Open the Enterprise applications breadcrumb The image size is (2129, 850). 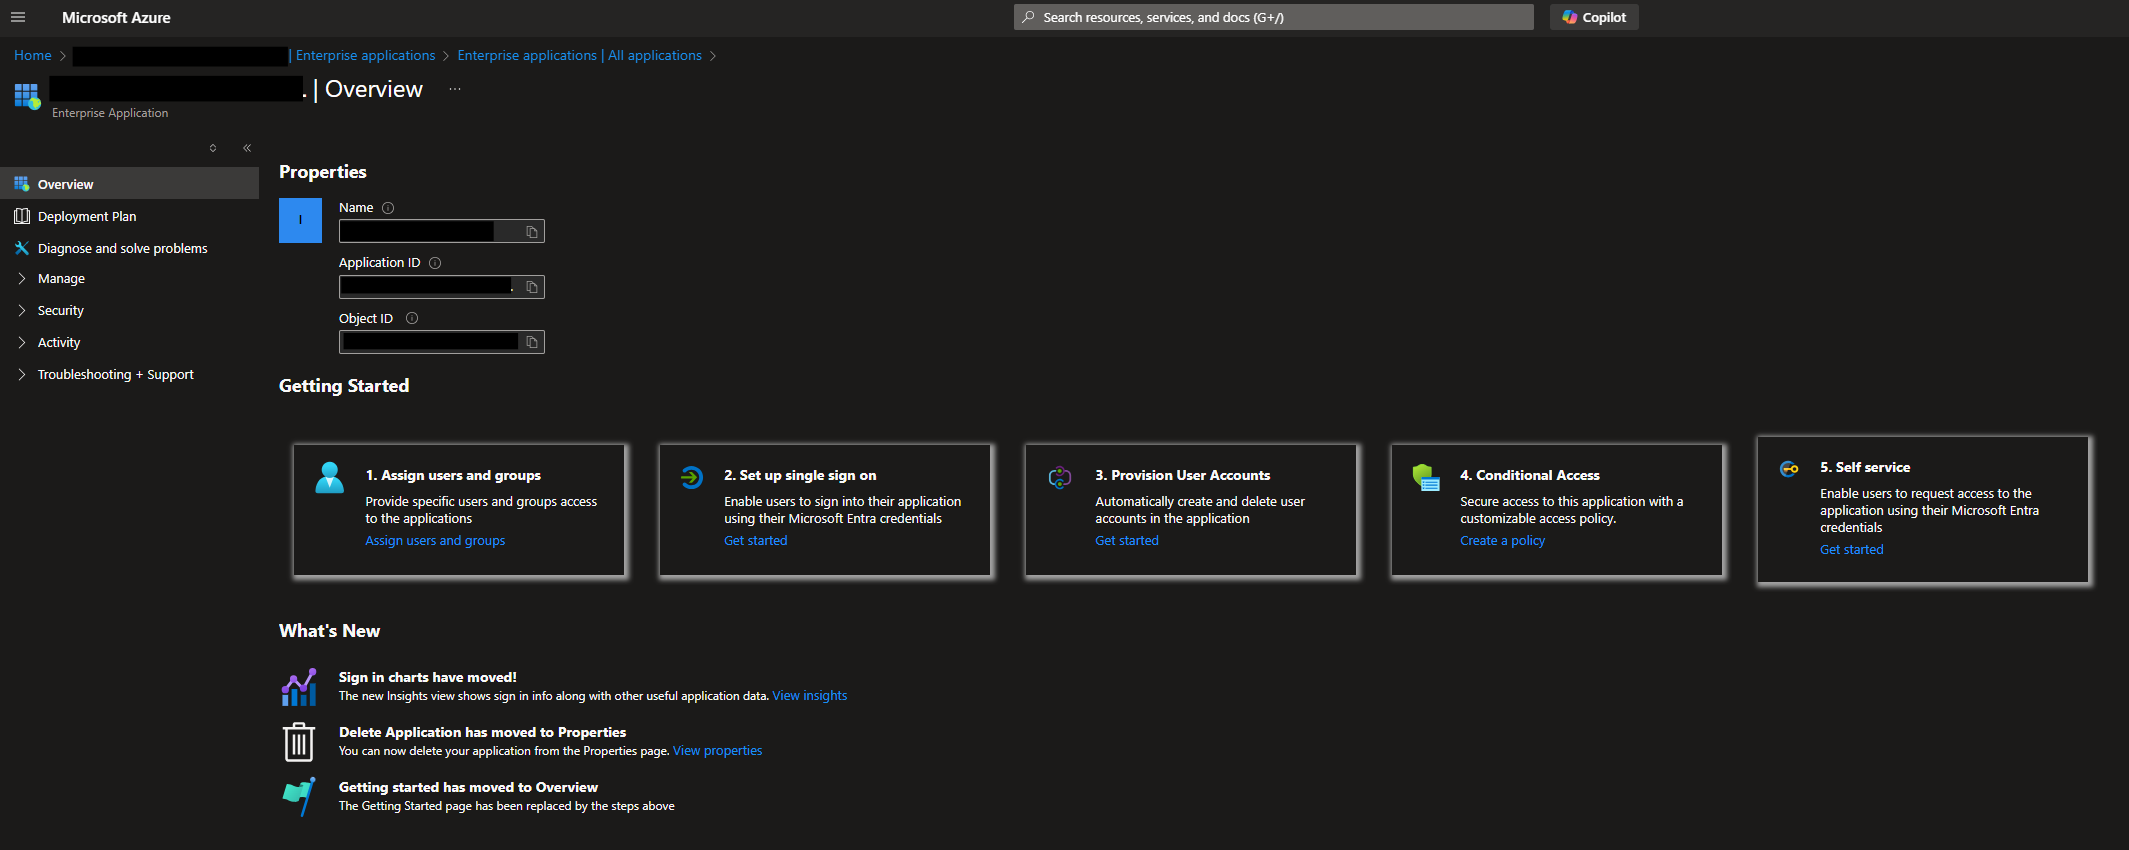(x=365, y=56)
